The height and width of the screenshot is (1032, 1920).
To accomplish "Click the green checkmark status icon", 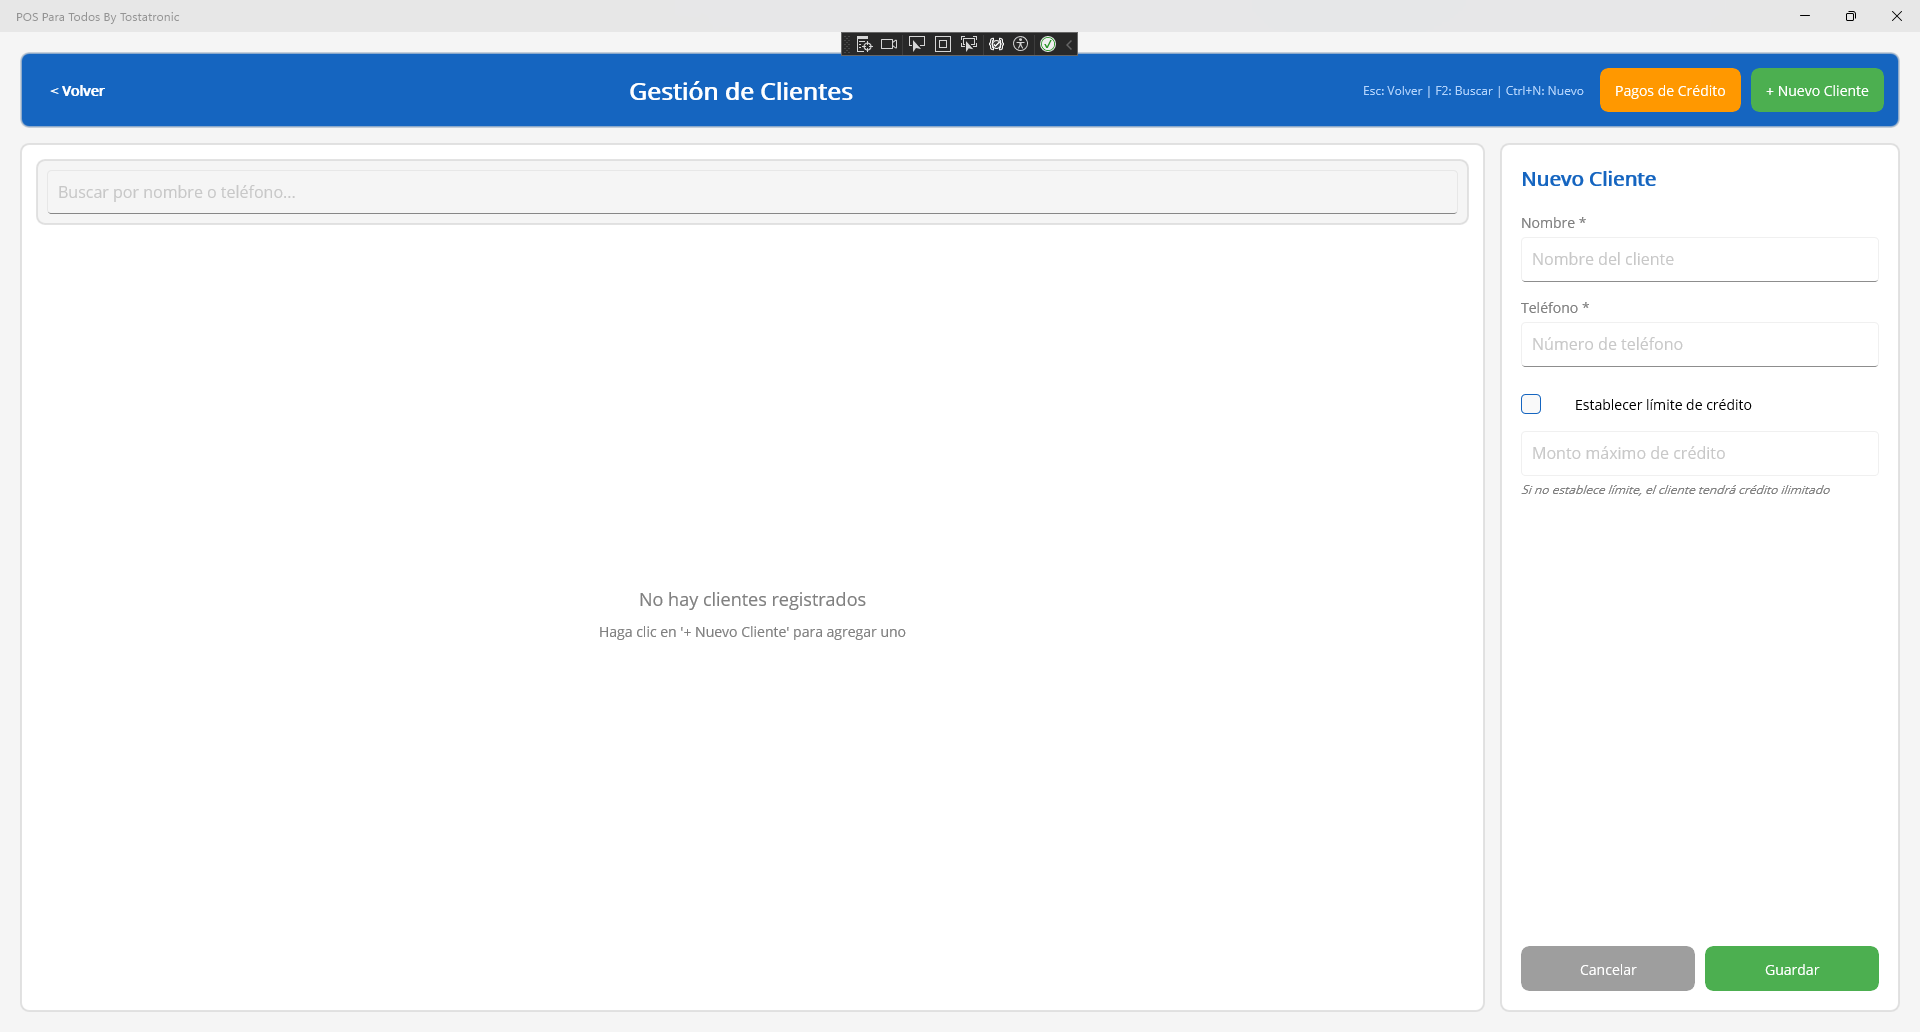I will coord(1048,44).
